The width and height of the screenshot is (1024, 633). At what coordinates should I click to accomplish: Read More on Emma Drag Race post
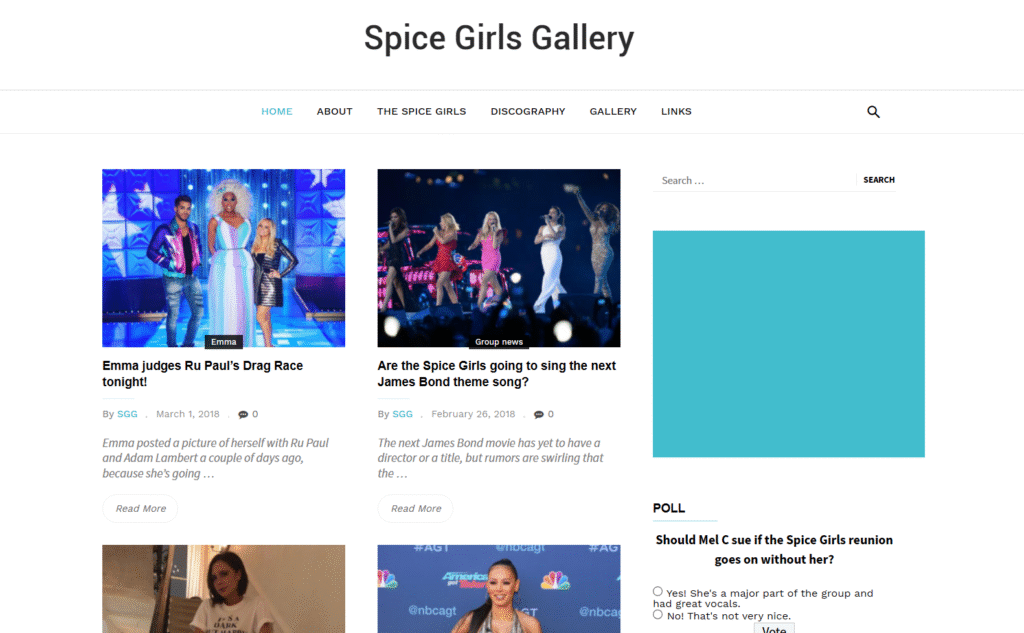[140, 508]
